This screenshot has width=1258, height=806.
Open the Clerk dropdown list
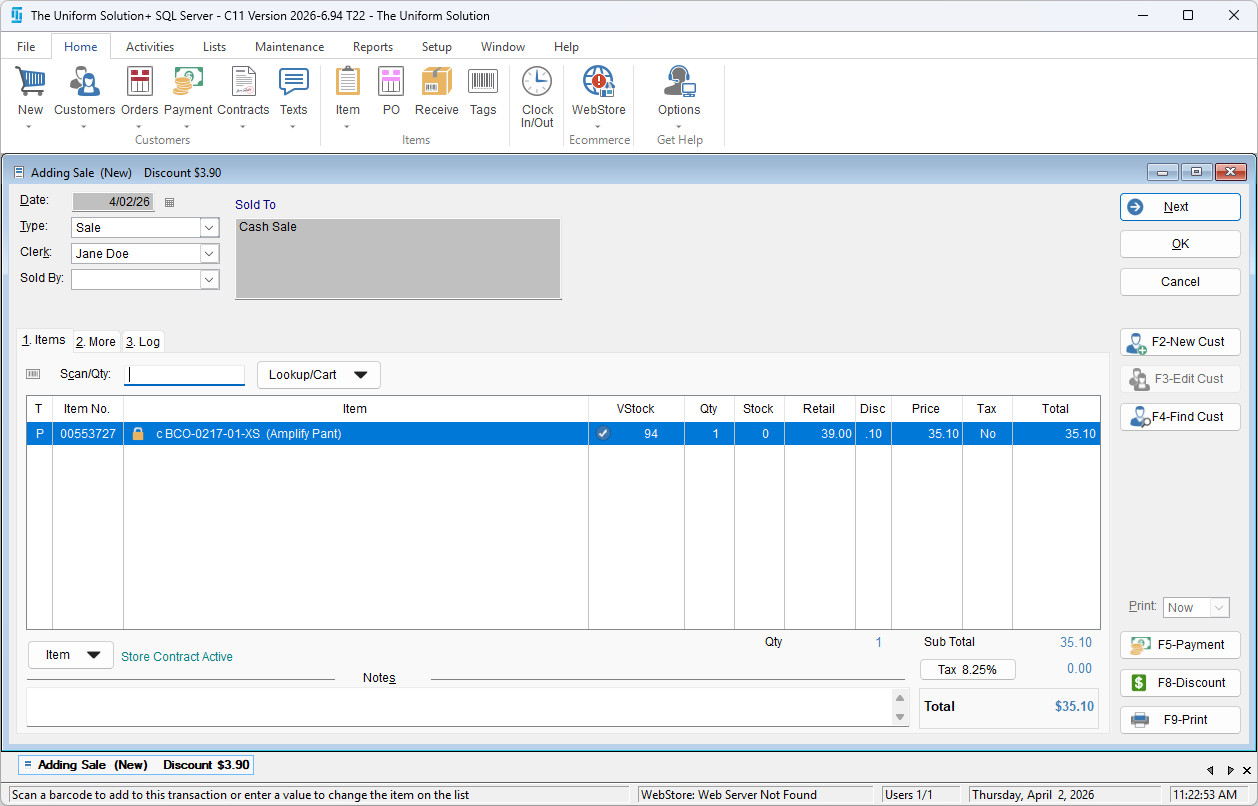click(209, 254)
